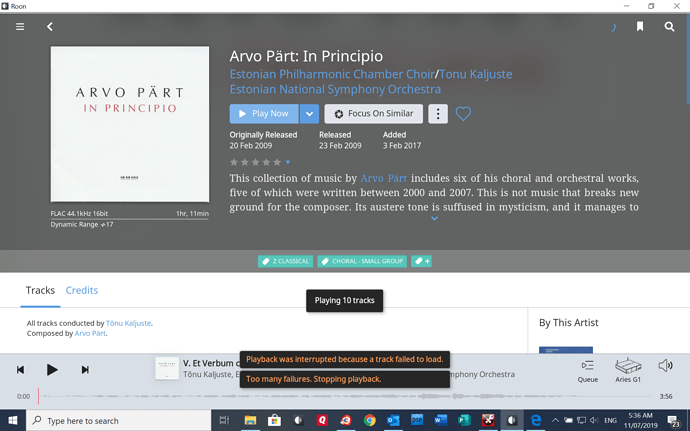Screen dimensions: 690x431
Task: Open the taskbar volume icon
Action: (594, 420)
